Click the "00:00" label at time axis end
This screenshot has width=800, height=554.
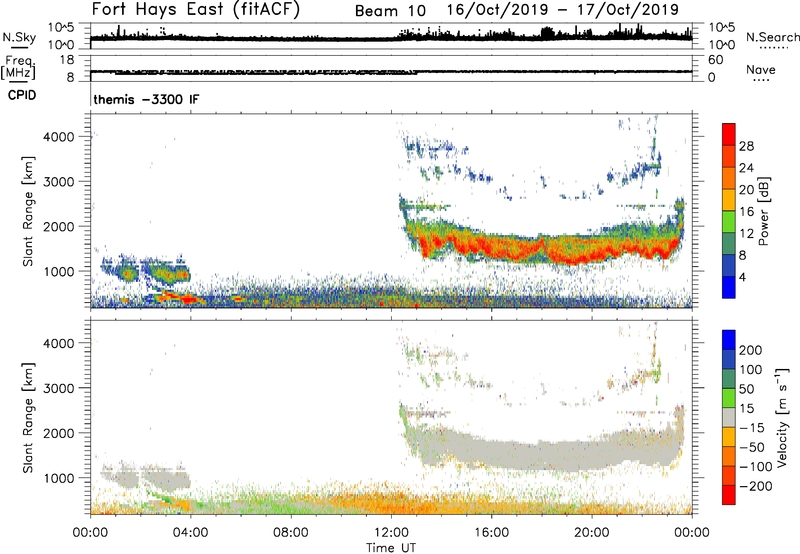click(x=692, y=533)
